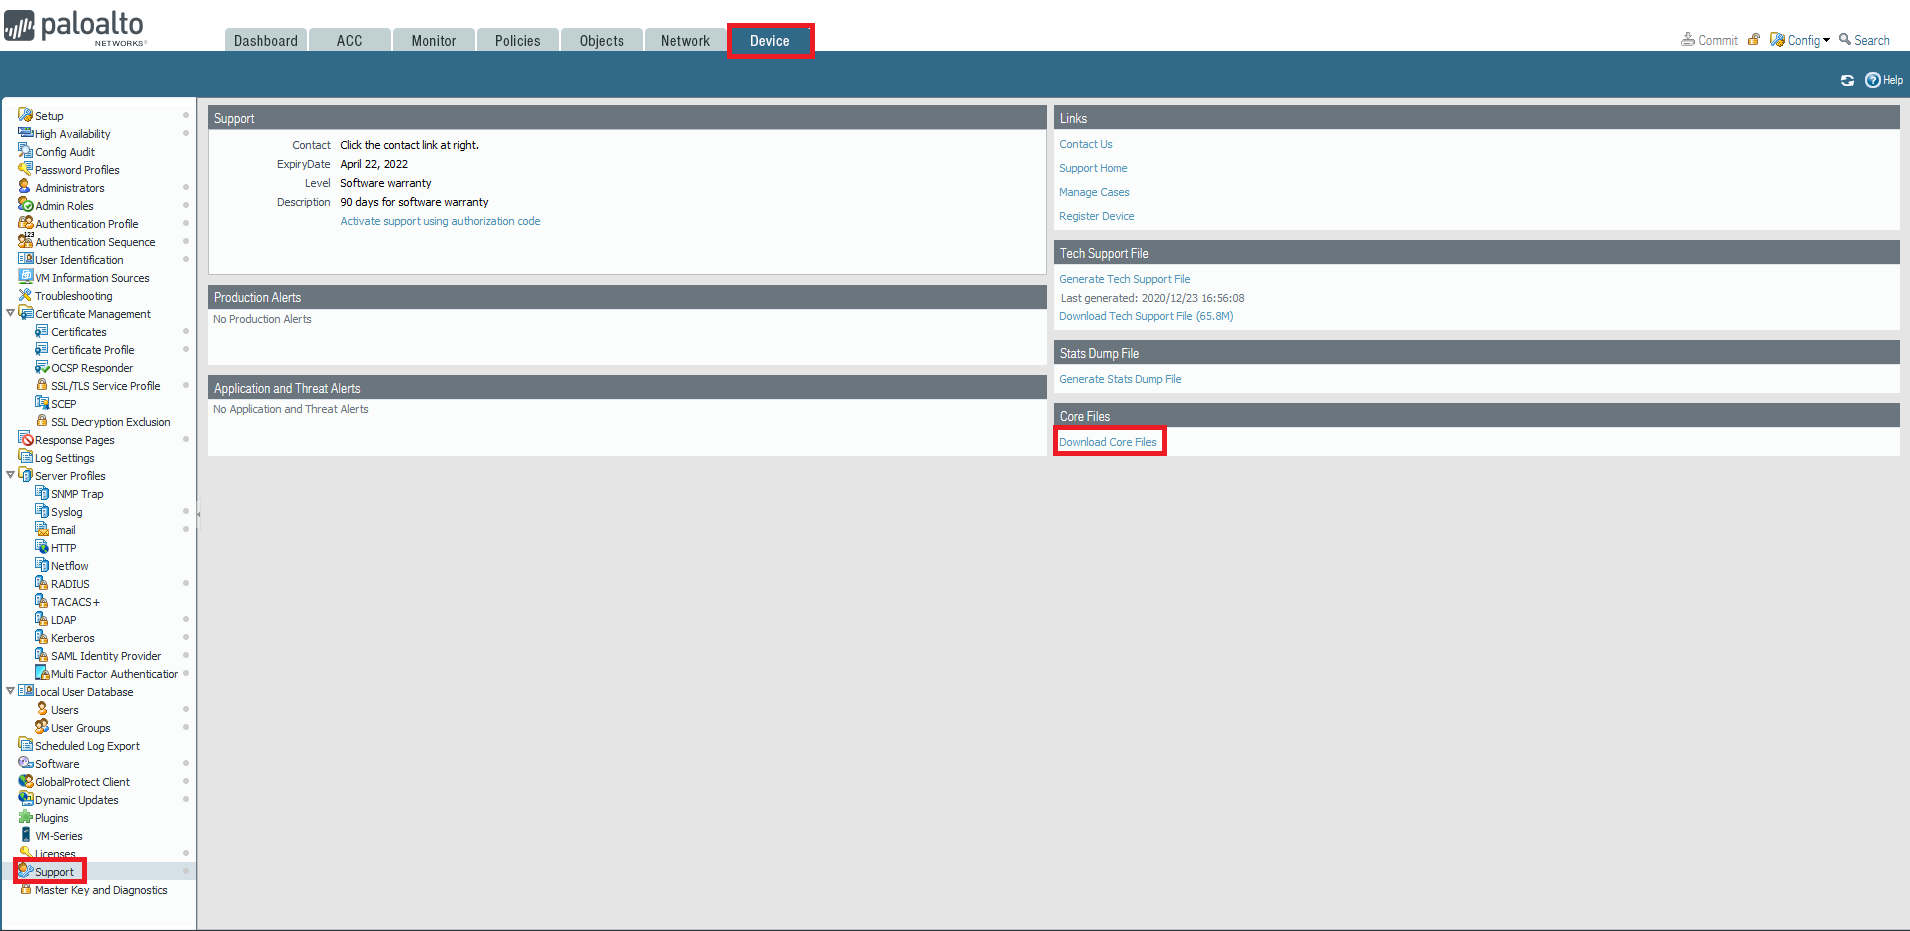Click the Plugins icon
This screenshot has height=931, width=1910.
coord(25,817)
